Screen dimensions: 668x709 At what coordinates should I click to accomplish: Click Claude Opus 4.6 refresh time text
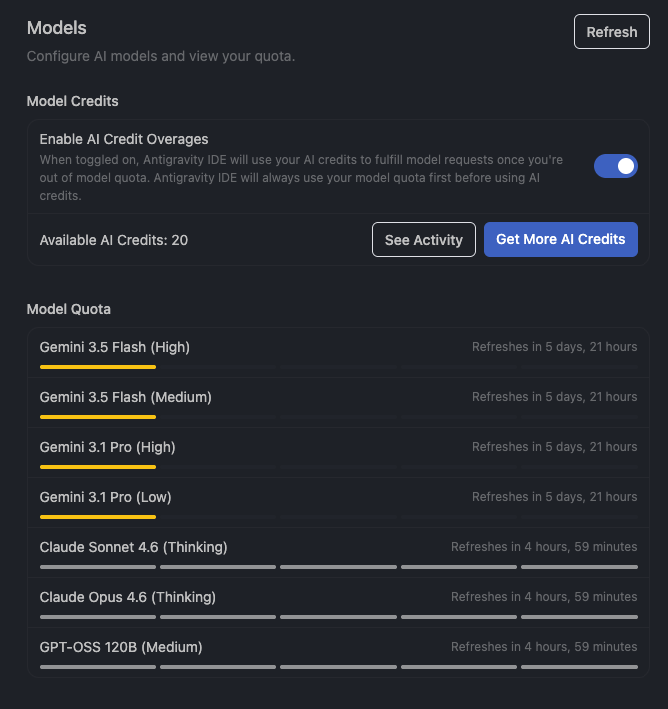point(544,597)
